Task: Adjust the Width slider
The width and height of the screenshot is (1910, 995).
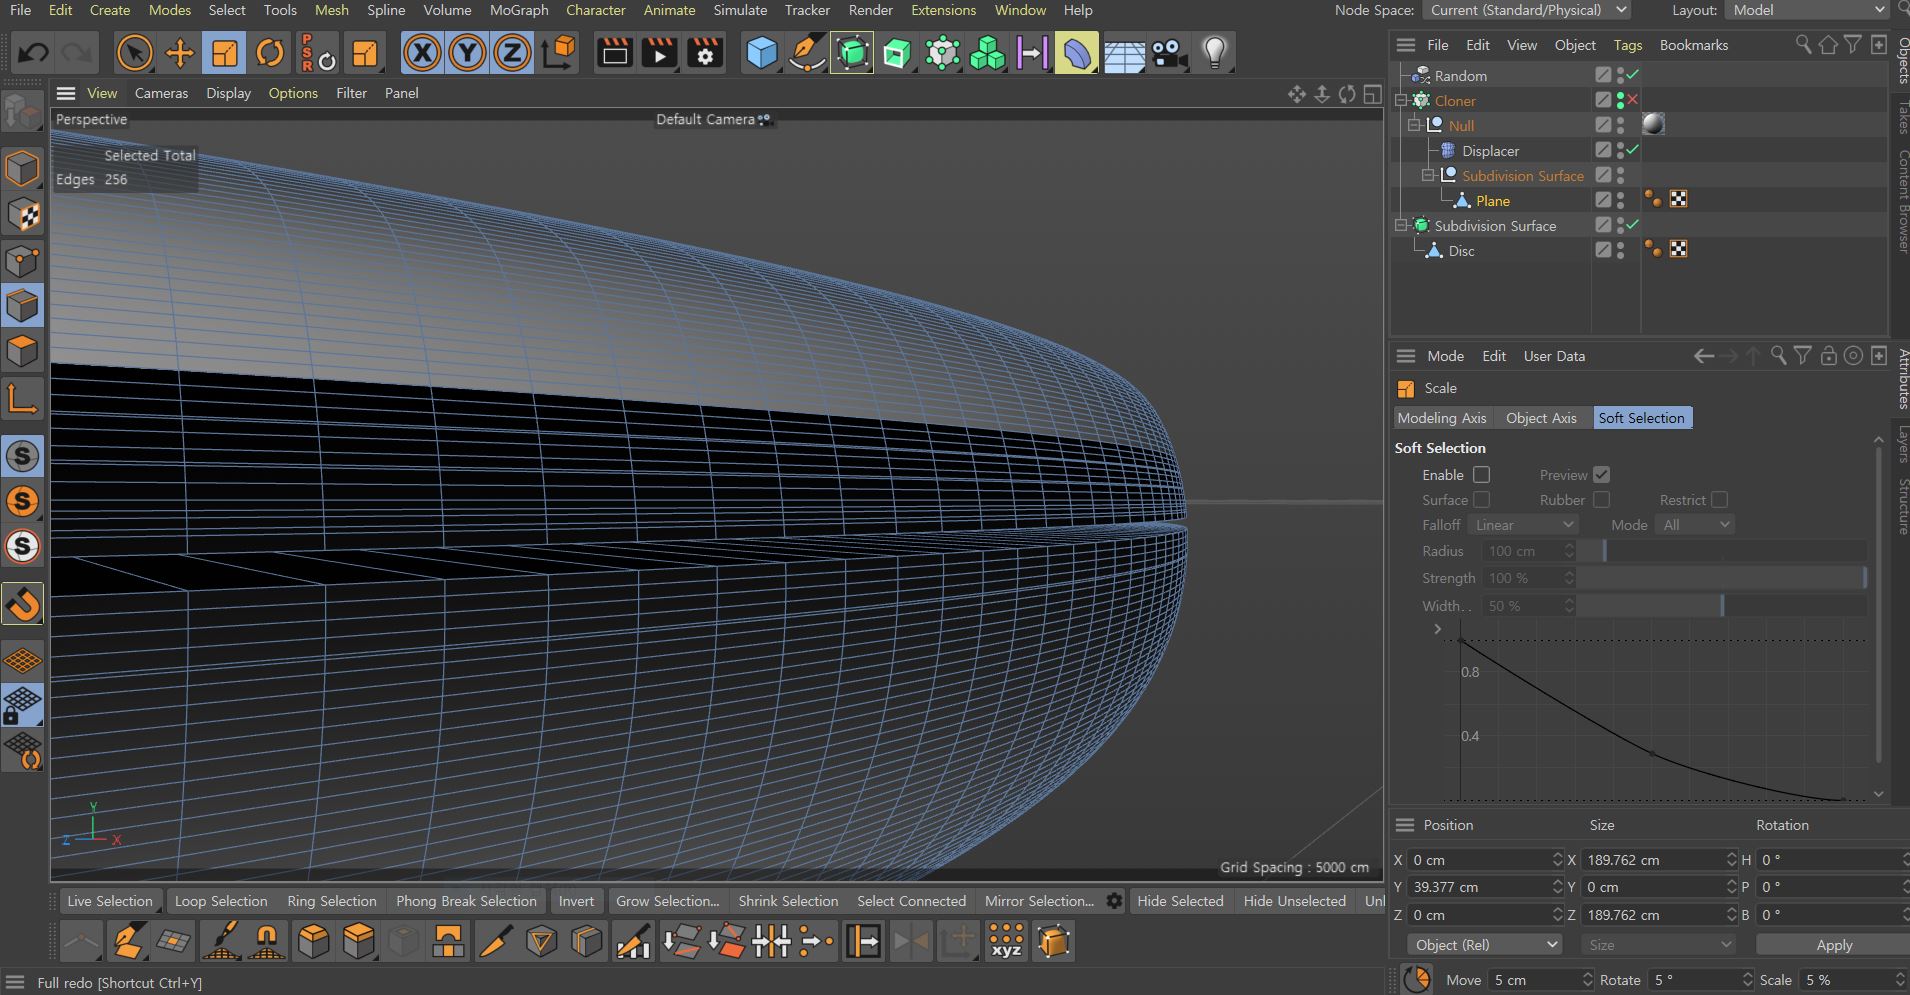Action: (x=1722, y=606)
